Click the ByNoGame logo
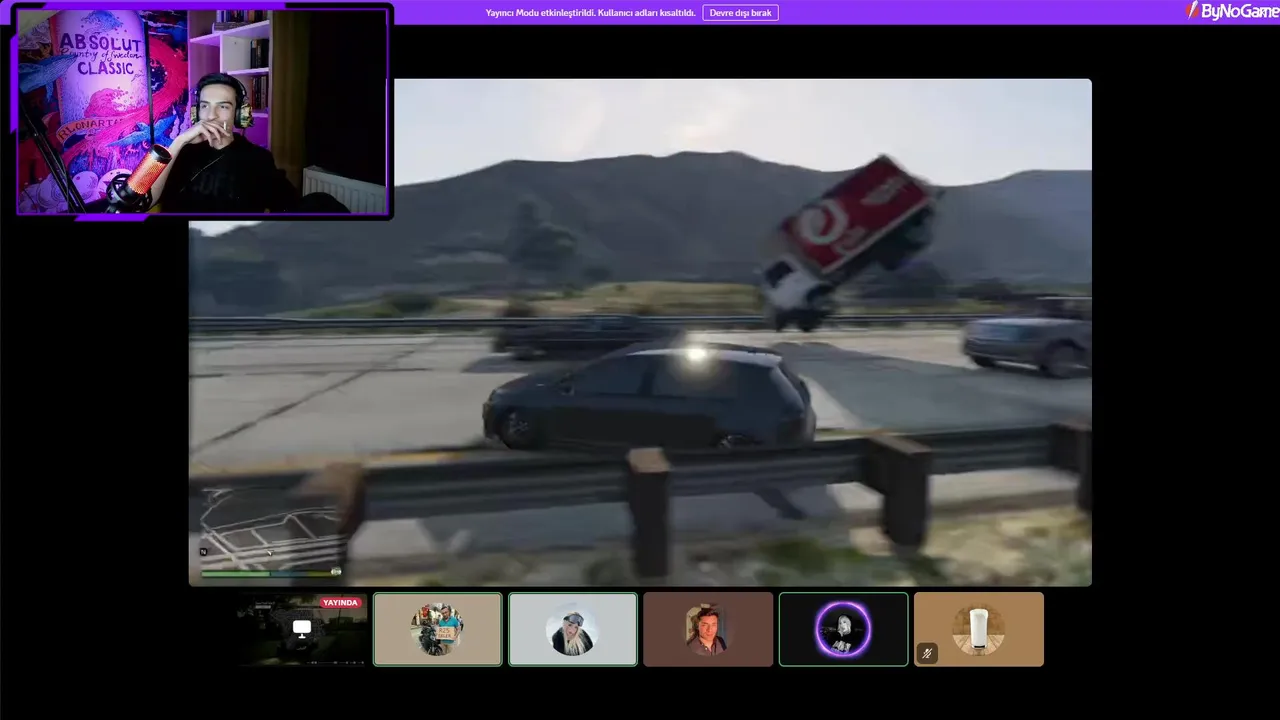 (x=1231, y=11)
